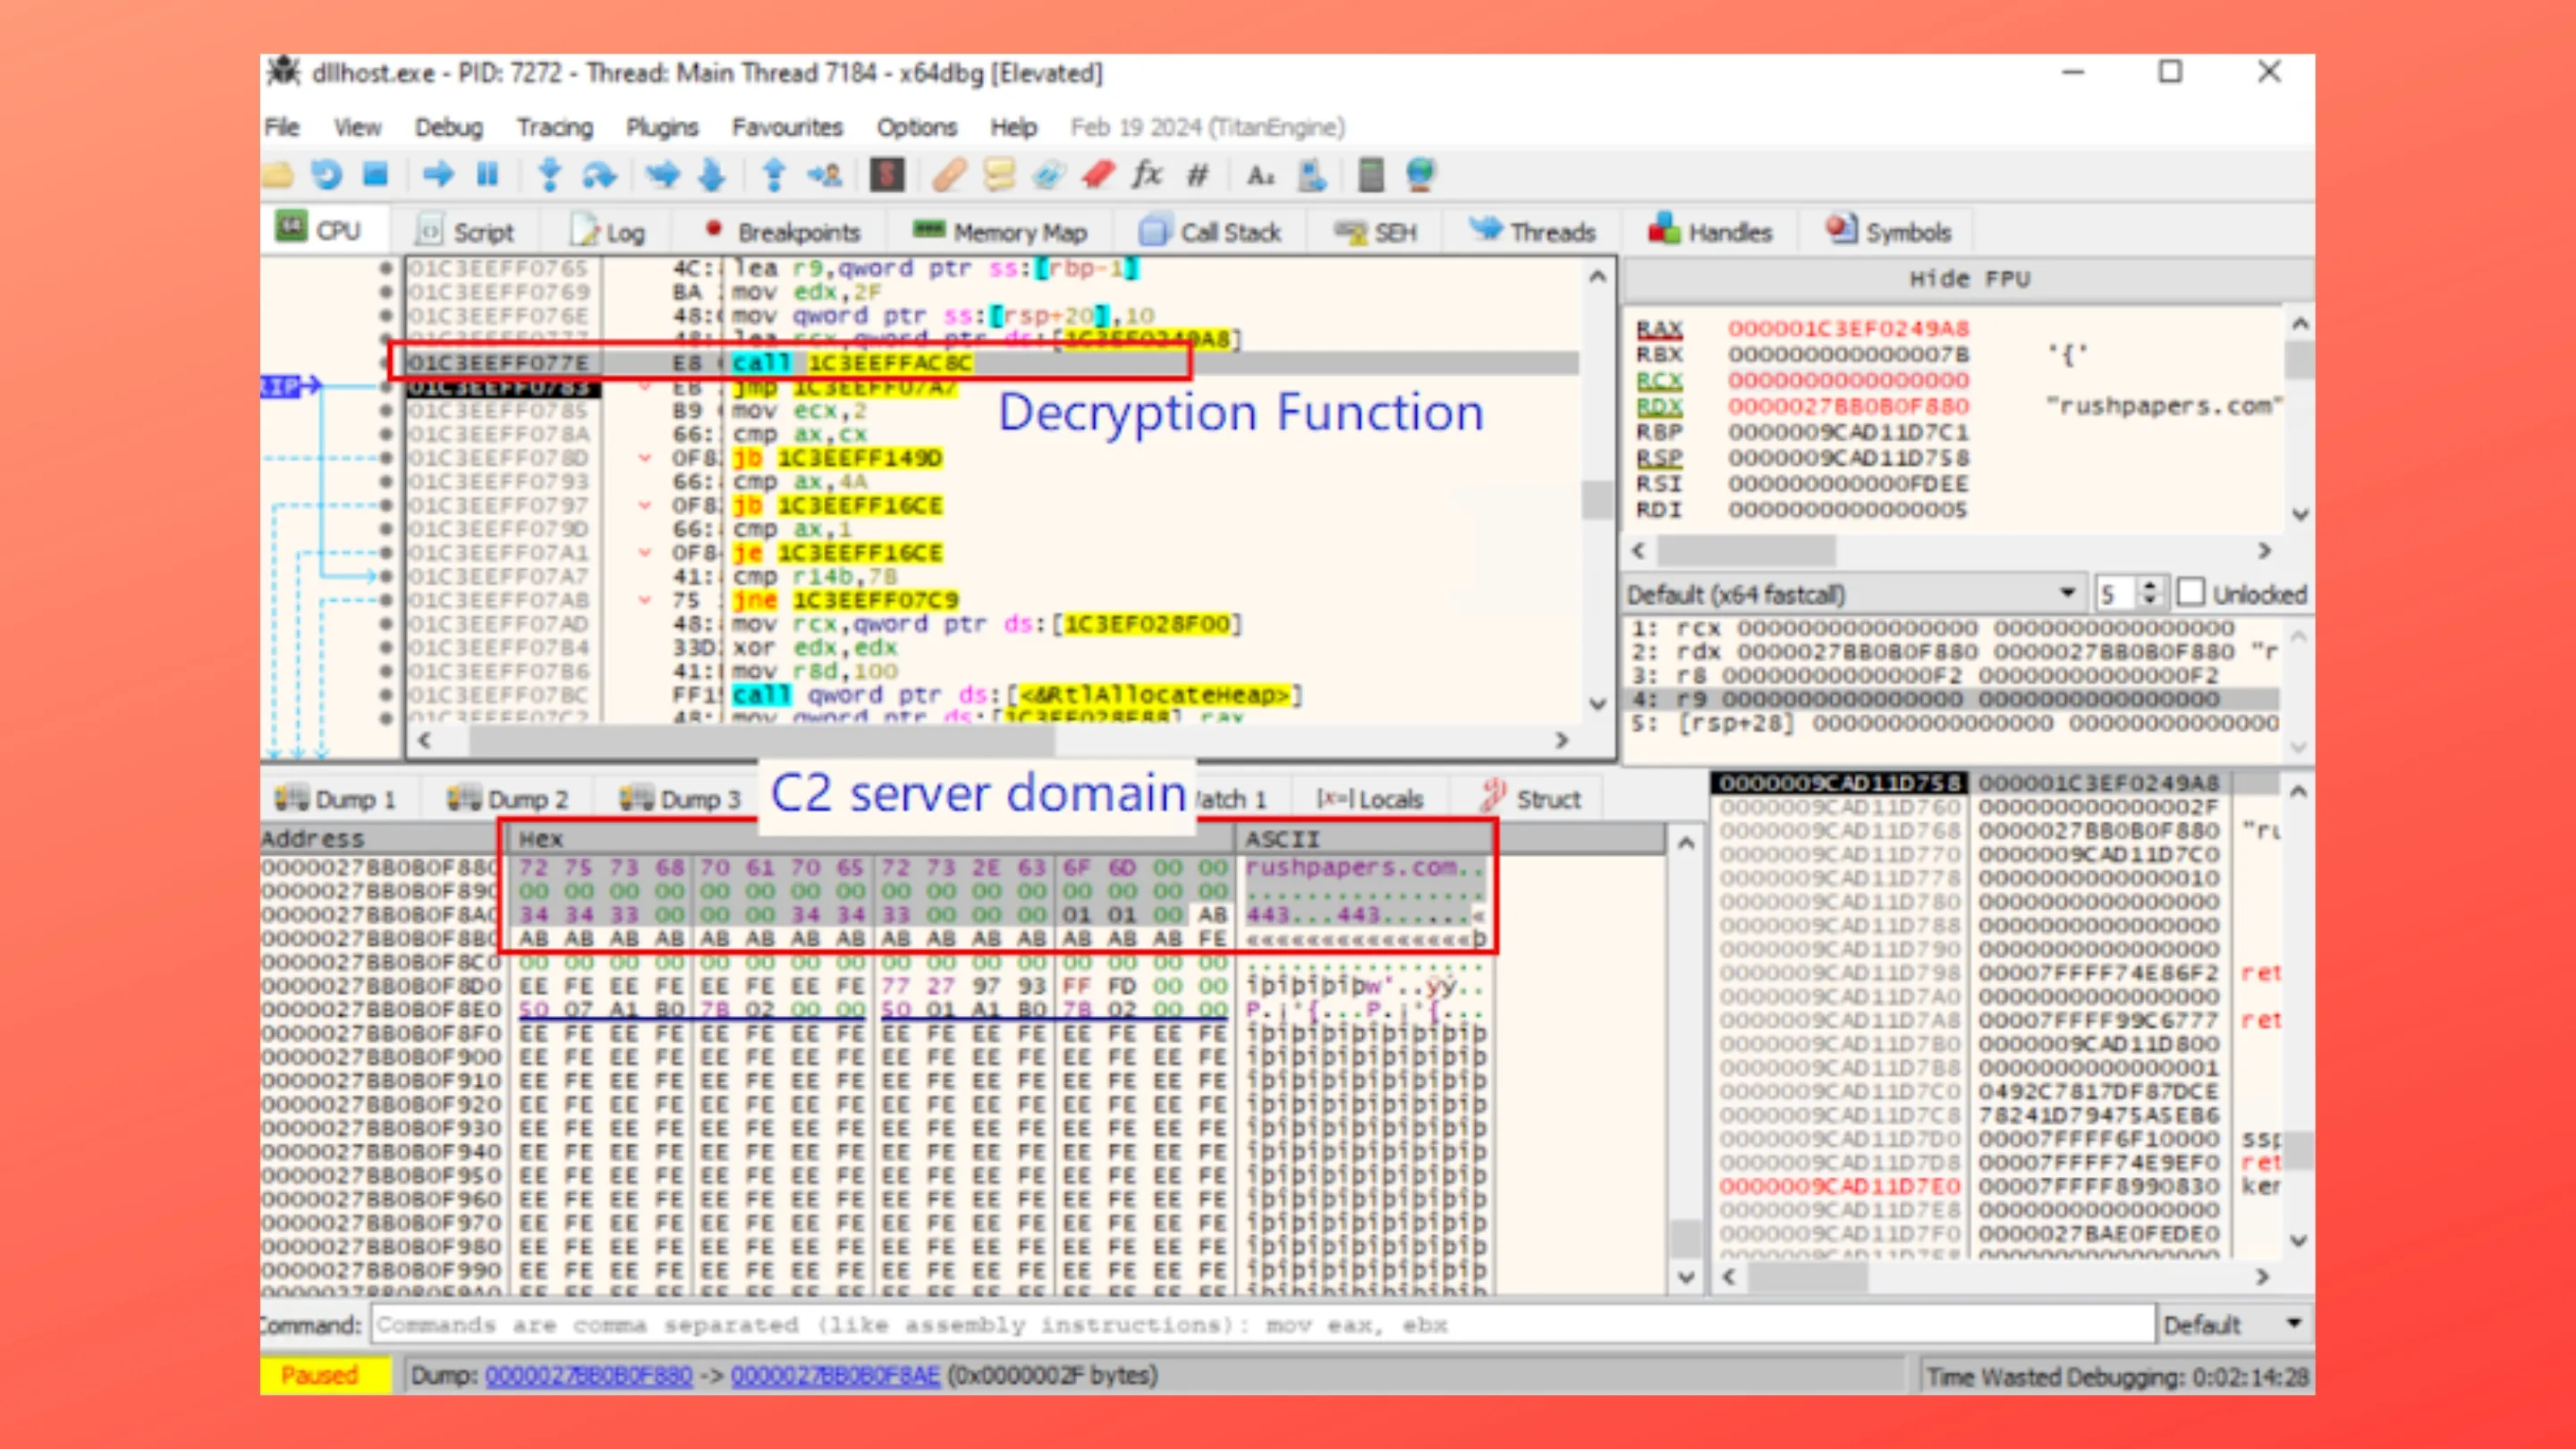
Task: Click the disassembly vertical scrollbar down arrow
Action: (1598, 703)
